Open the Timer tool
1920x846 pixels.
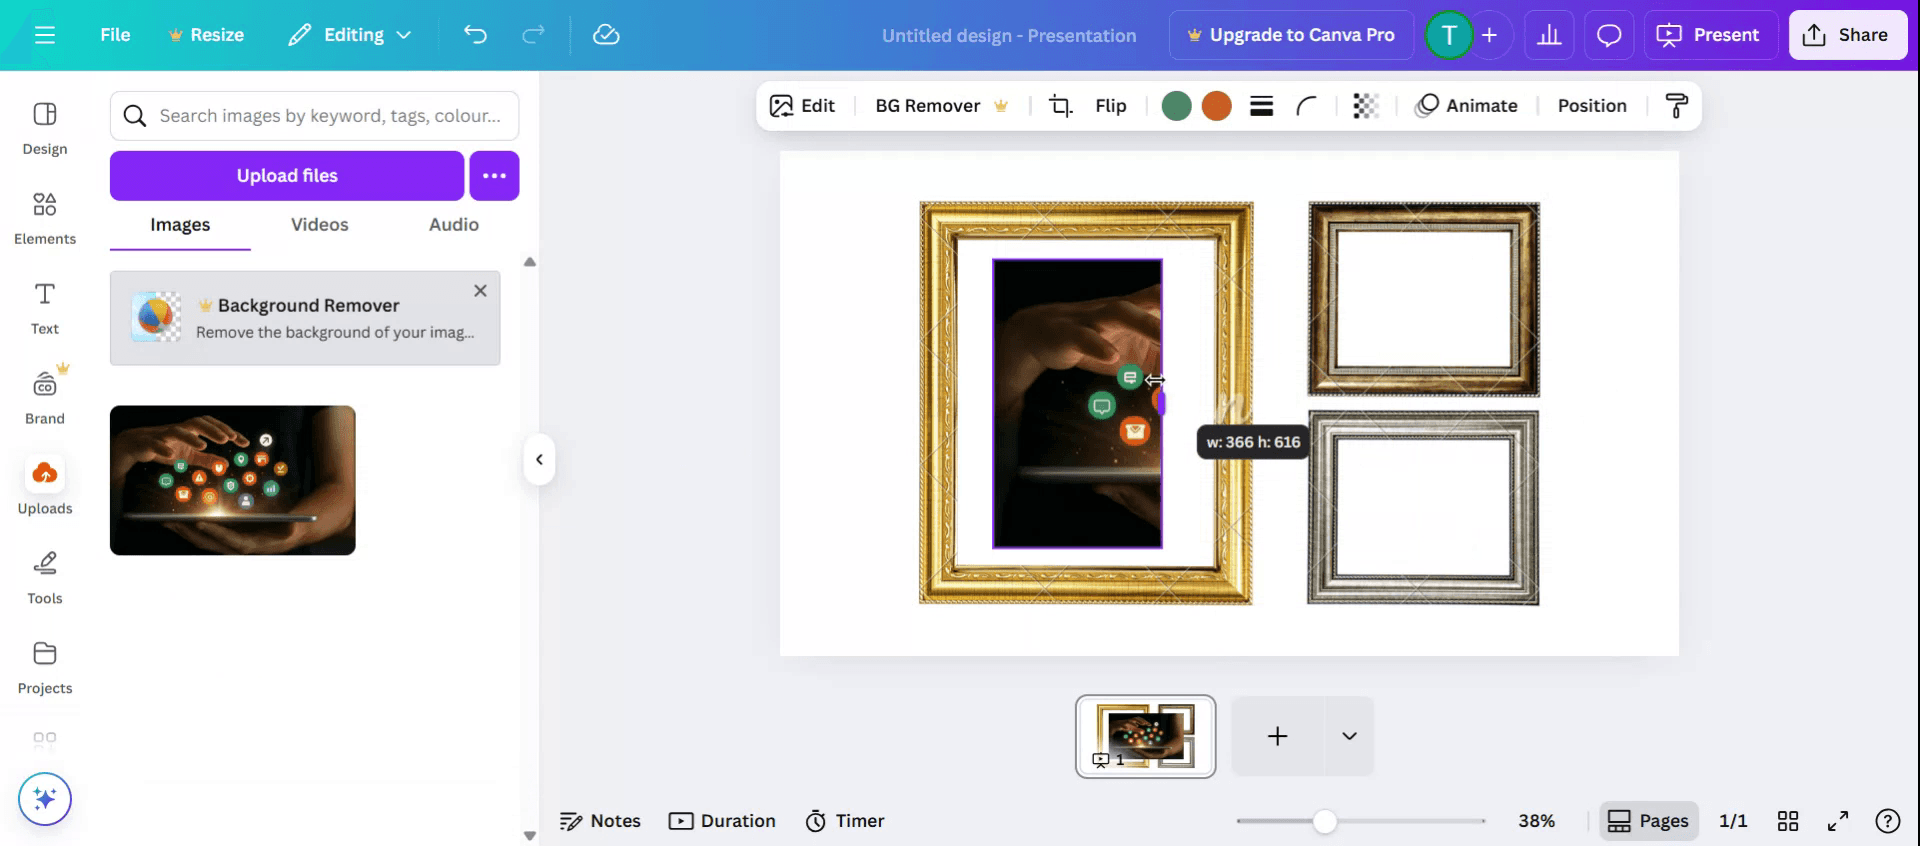[x=845, y=821]
